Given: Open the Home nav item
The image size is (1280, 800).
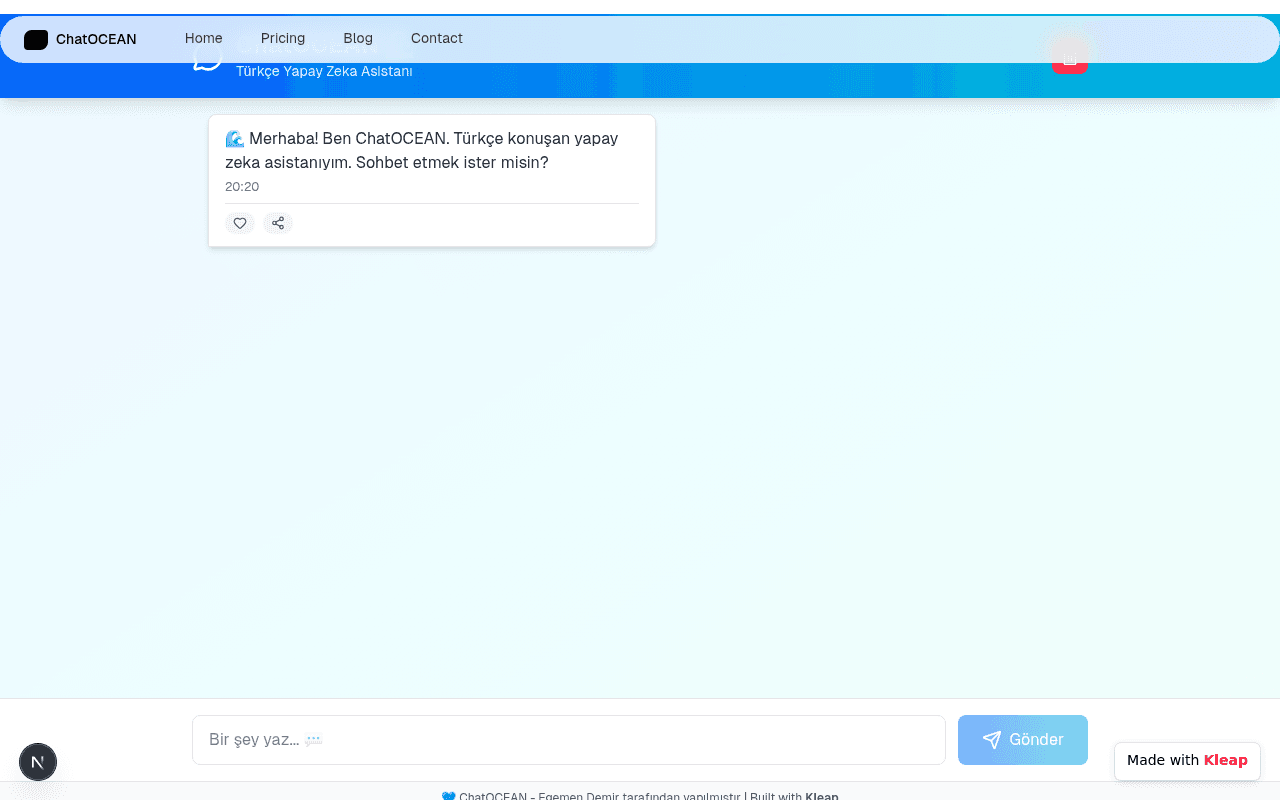Looking at the screenshot, I should [x=204, y=38].
